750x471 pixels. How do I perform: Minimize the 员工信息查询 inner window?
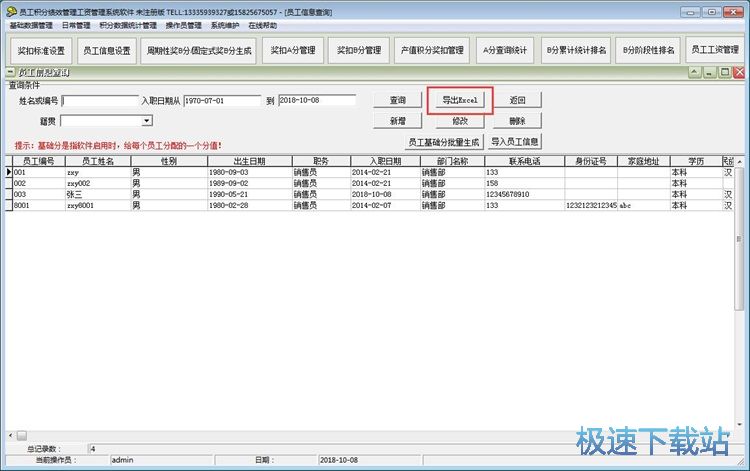click(709, 72)
